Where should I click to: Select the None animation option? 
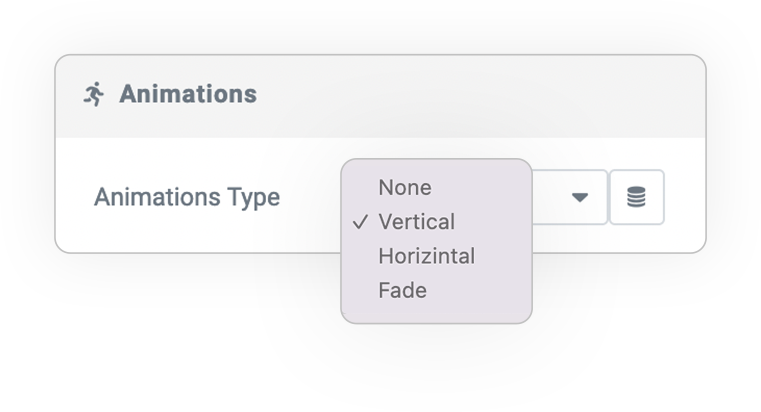point(405,188)
